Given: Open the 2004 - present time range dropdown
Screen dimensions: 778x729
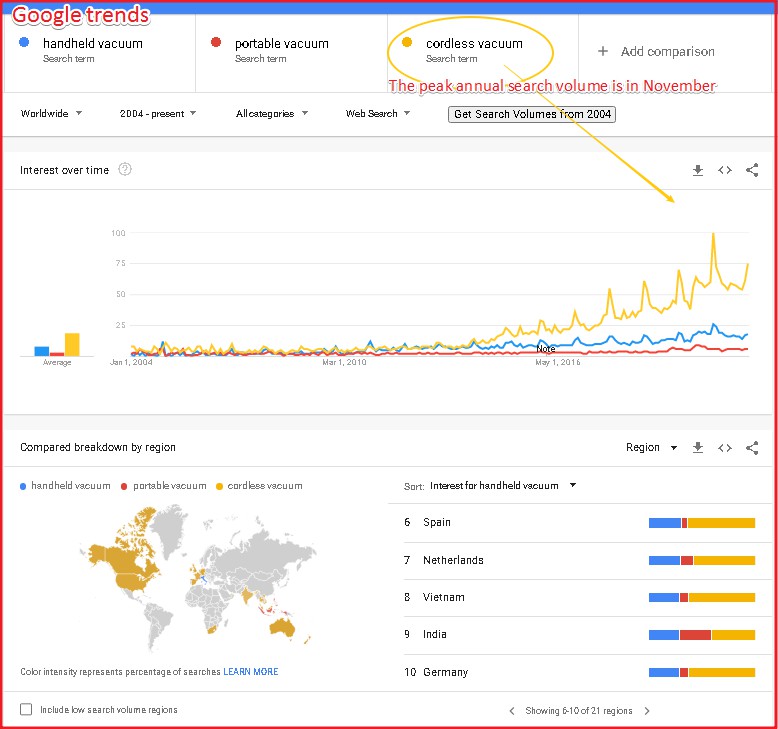Looking at the screenshot, I should coord(158,114).
